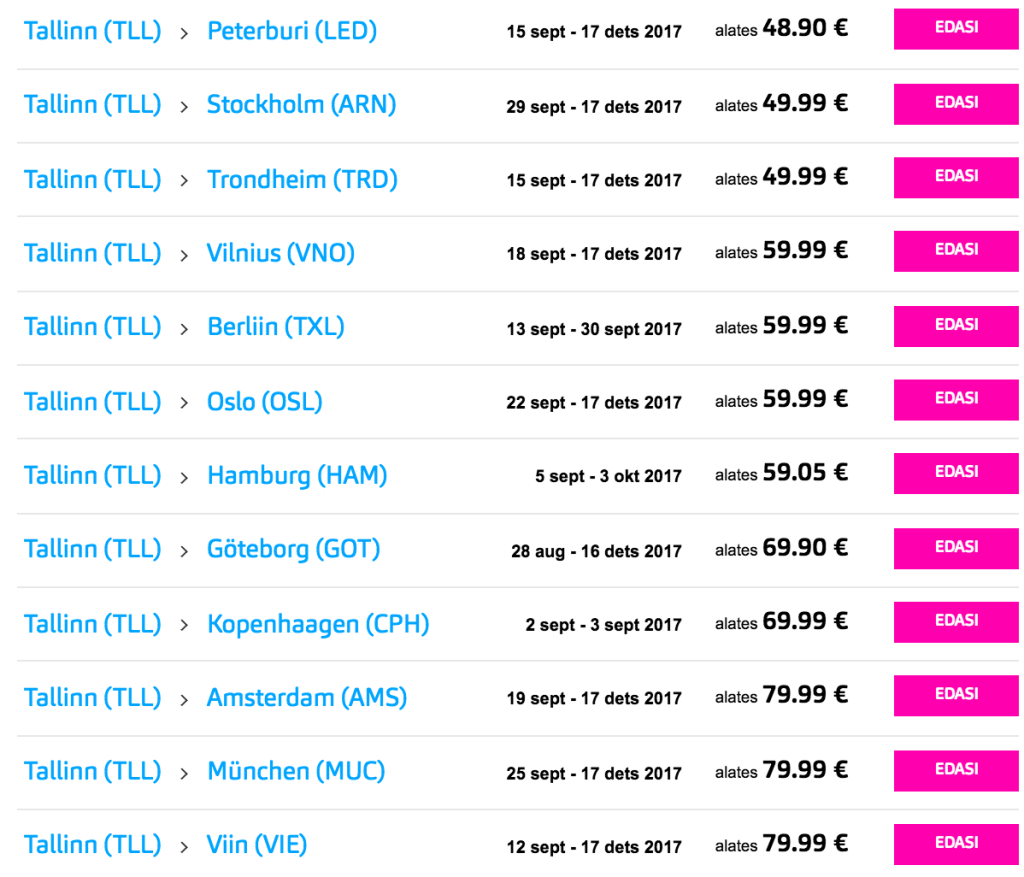Image resolution: width=1024 pixels, height=877 pixels.
Task: Select EDASI beside Göteborg (GOT)
Action: click(x=955, y=548)
